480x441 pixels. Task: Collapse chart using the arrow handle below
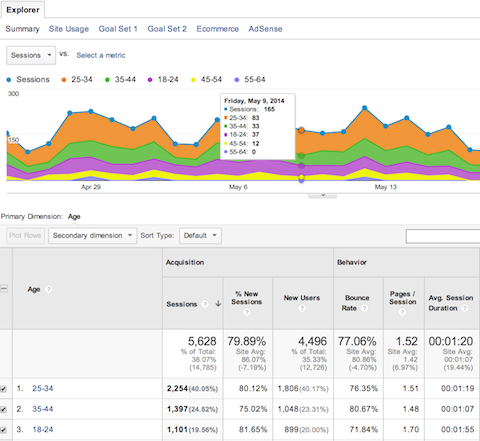pos(322,195)
